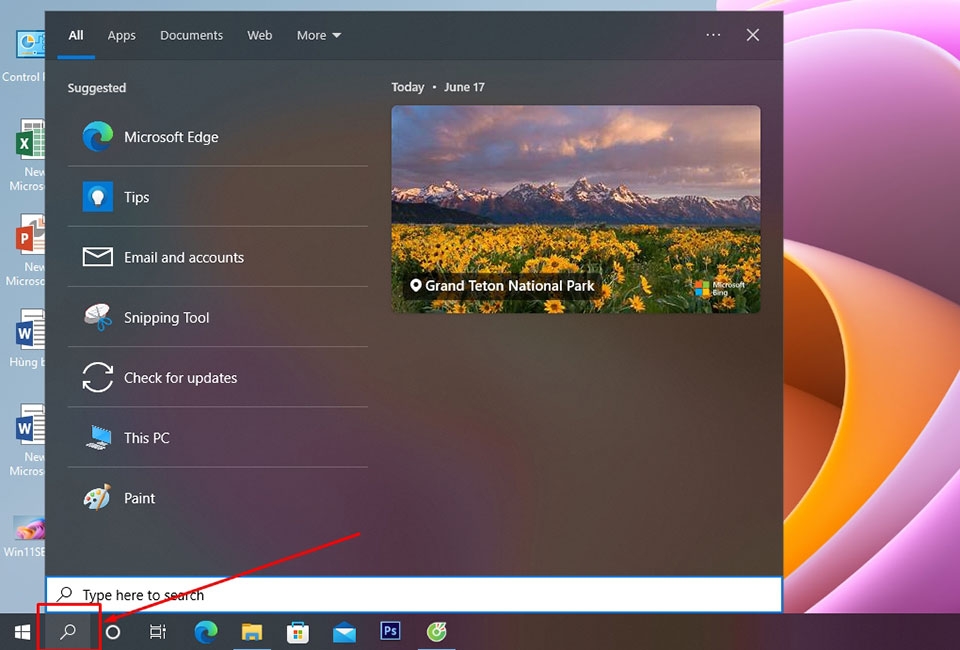Image resolution: width=960 pixels, height=650 pixels.
Task: Expand the More filter dropdown
Action: (317, 35)
